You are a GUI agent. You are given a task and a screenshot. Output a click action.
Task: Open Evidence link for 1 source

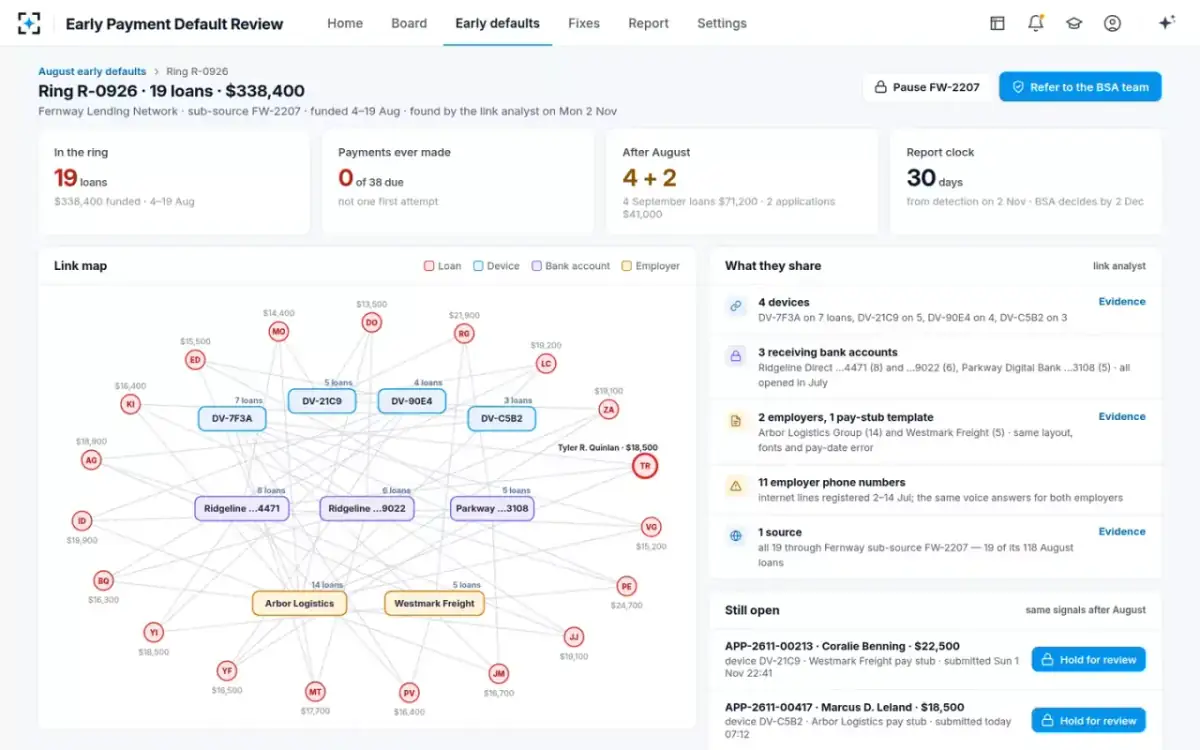(x=1122, y=531)
